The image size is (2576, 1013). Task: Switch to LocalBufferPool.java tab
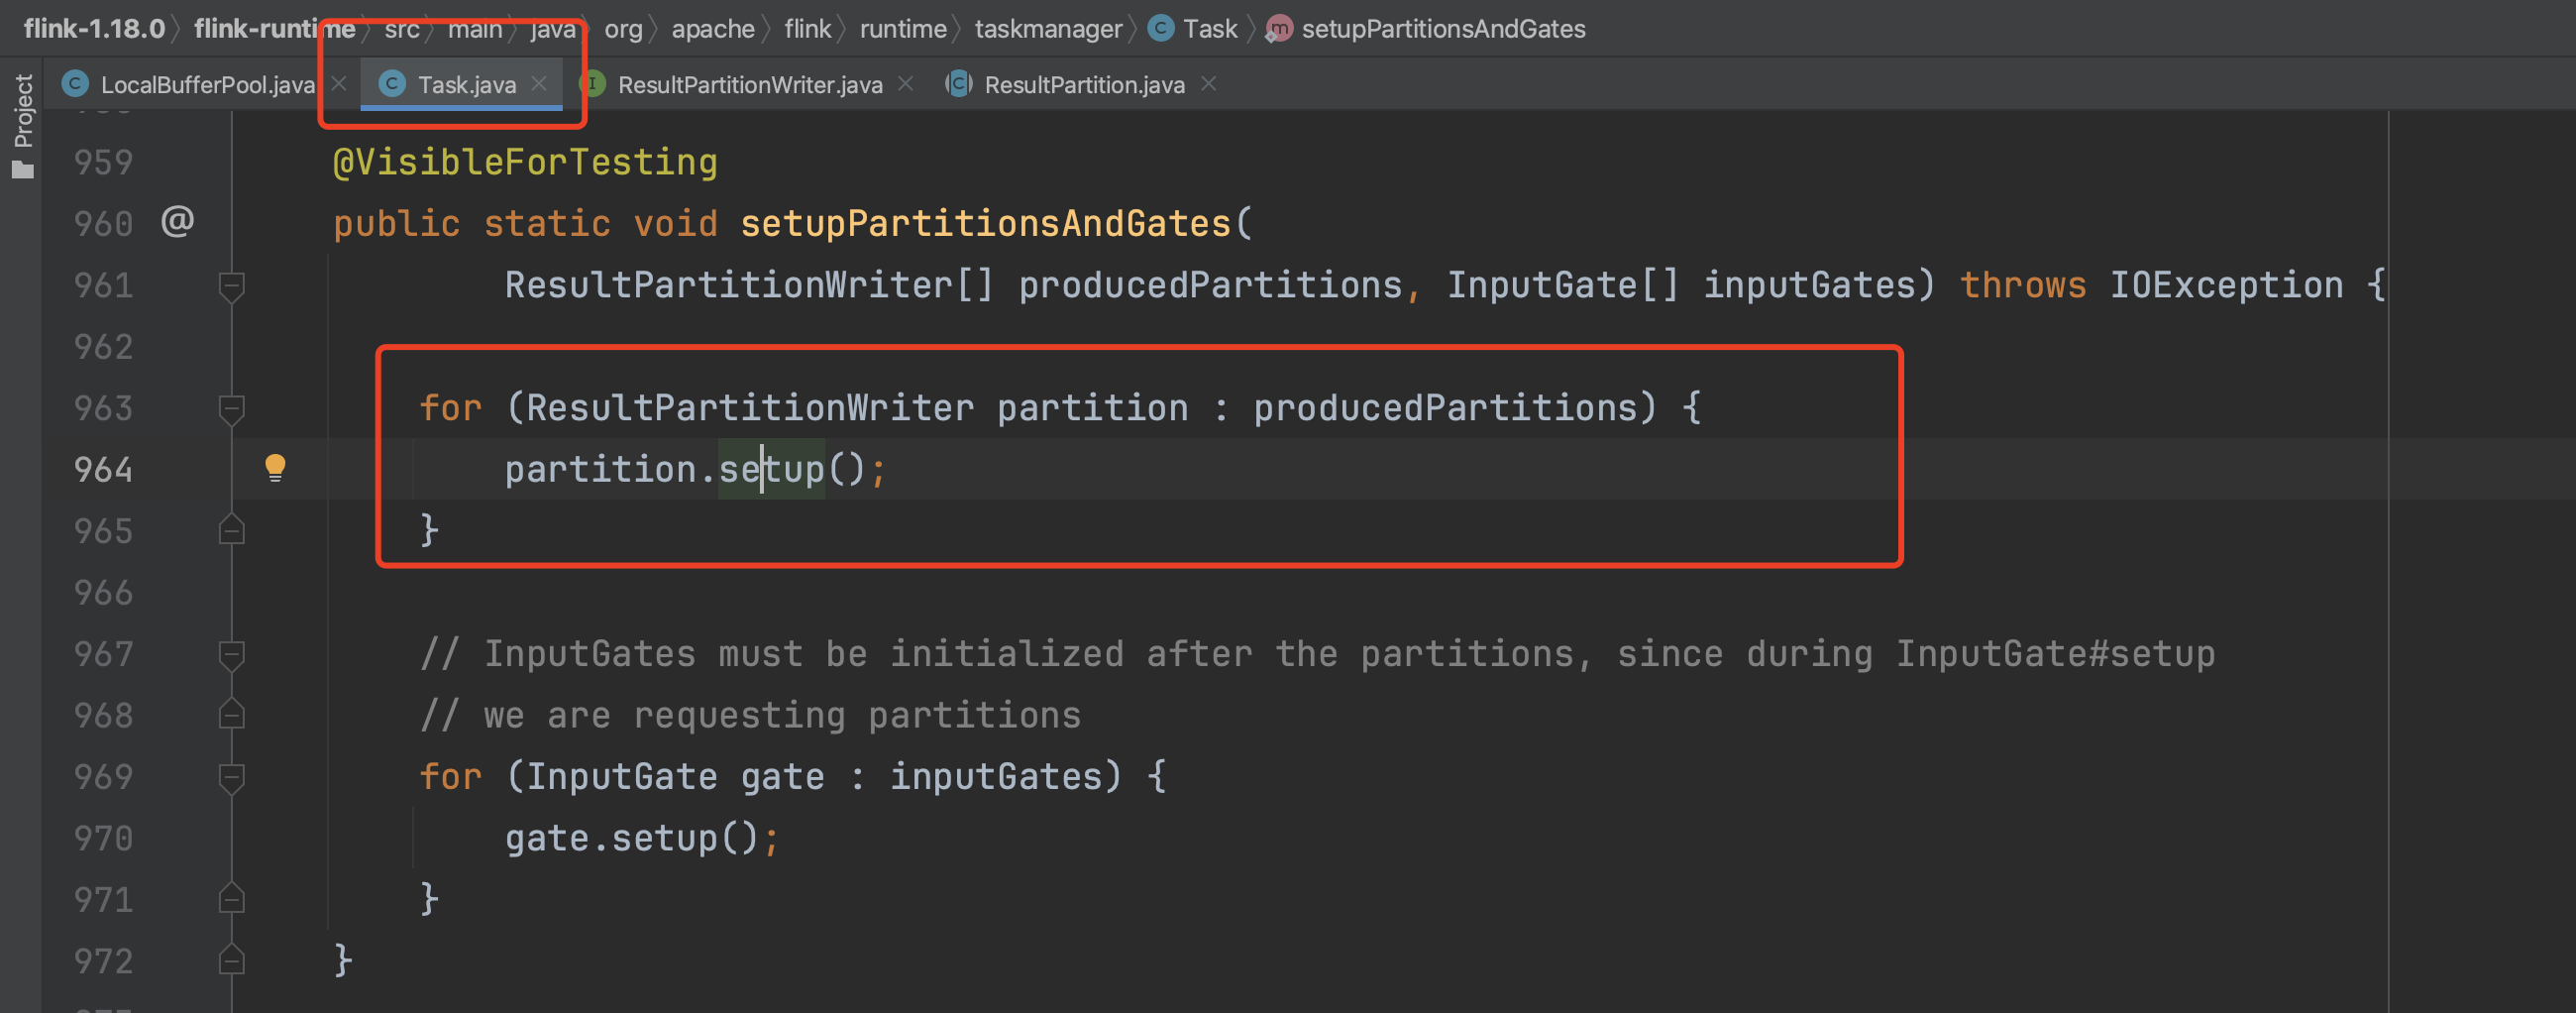206,85
